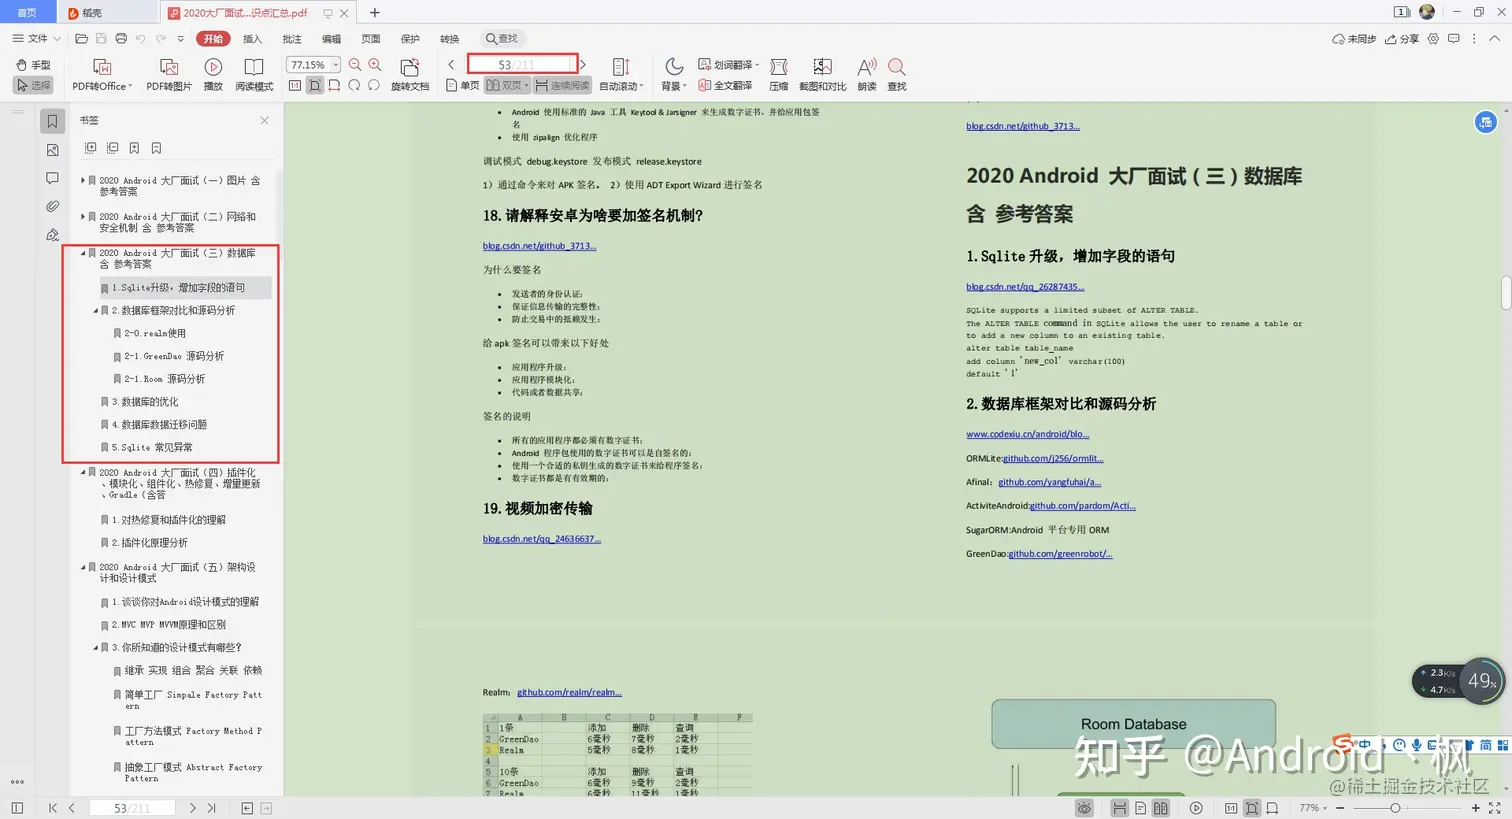Start the 播放 slideshow
This screenshot has width=1512, height=819.
pos(213,74)
